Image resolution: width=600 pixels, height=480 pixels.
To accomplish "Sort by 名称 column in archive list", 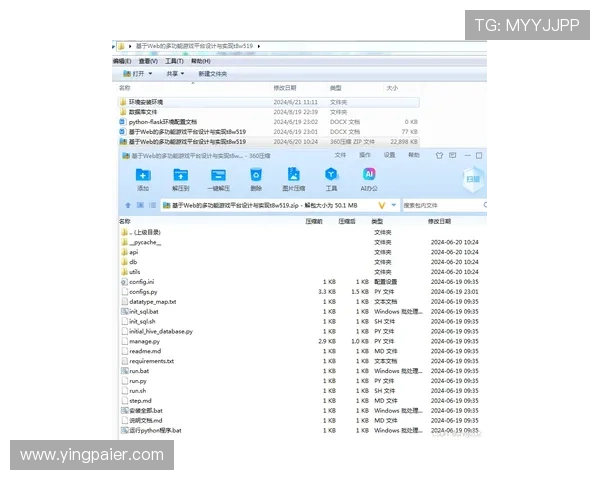I will pyautogui.click(x=125, y=221).
